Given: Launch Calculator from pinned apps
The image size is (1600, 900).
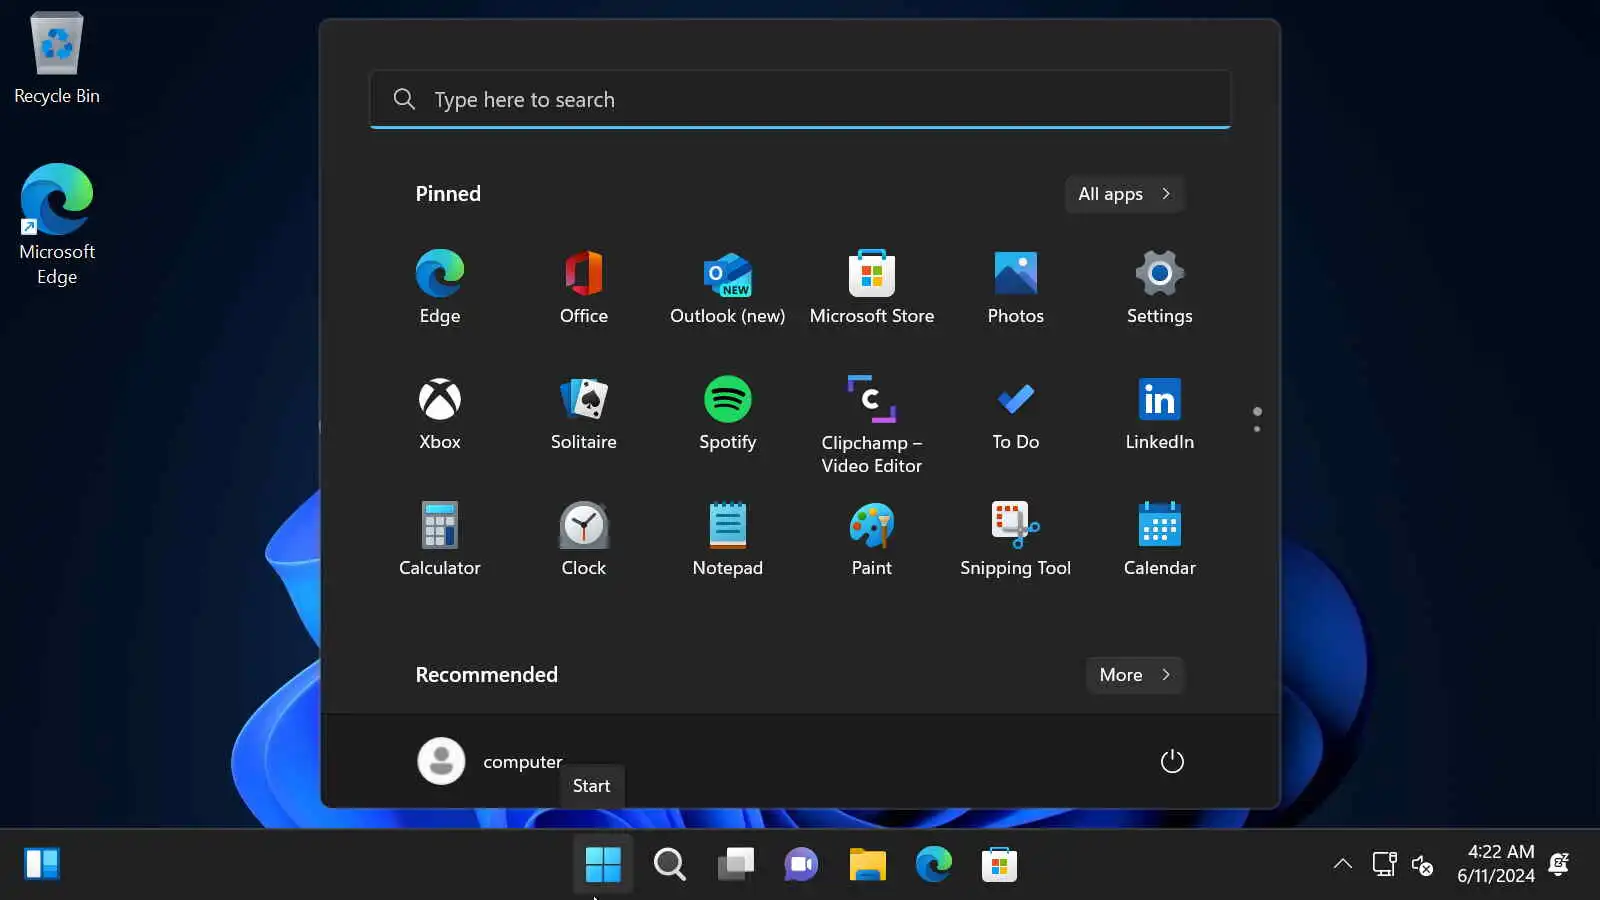Looking at the screenshot, I should [440, 539].
